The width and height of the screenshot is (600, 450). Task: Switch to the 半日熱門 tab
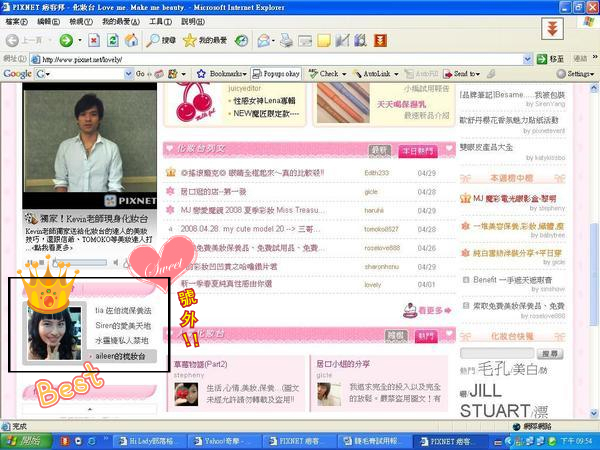[418, 151]
